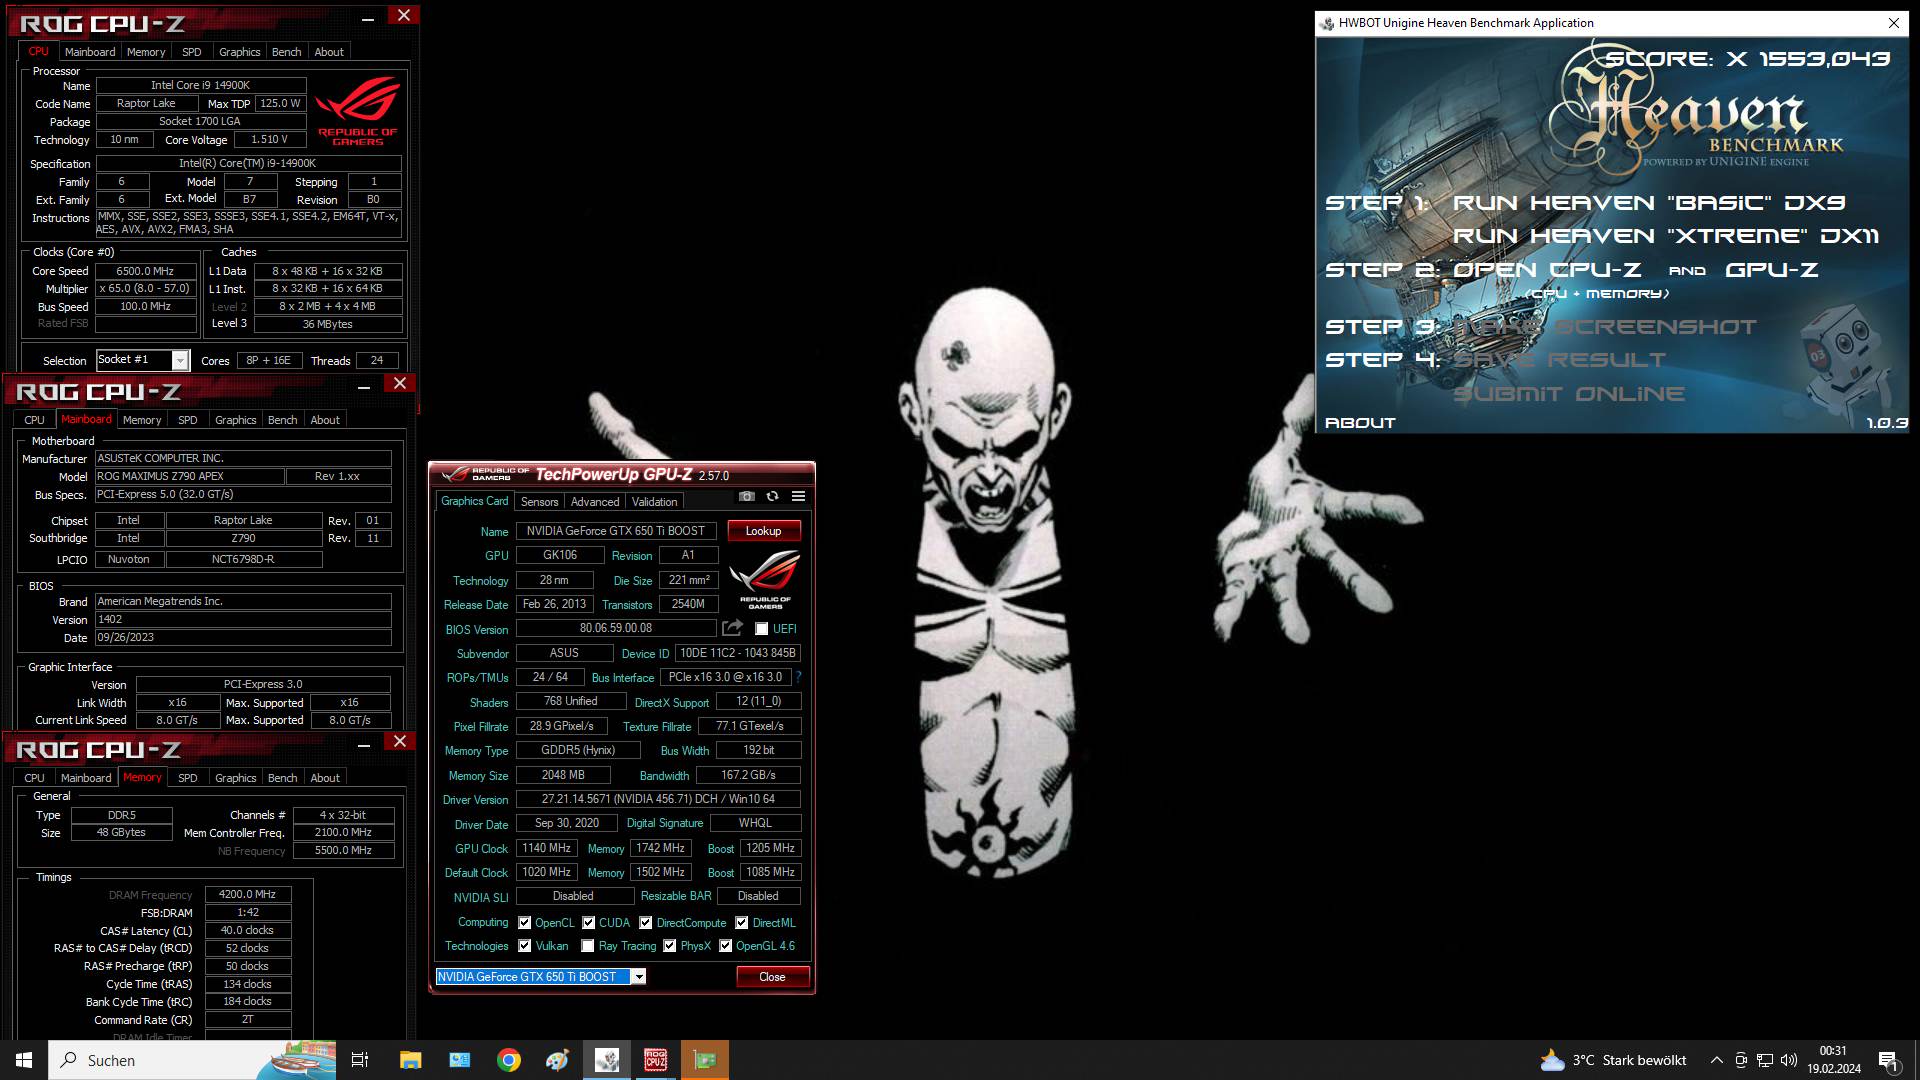Viewport: 1920px width, 1080px height.
Task: Click the Core Speed 6500.0 MHz field
Action: point(145,271)
